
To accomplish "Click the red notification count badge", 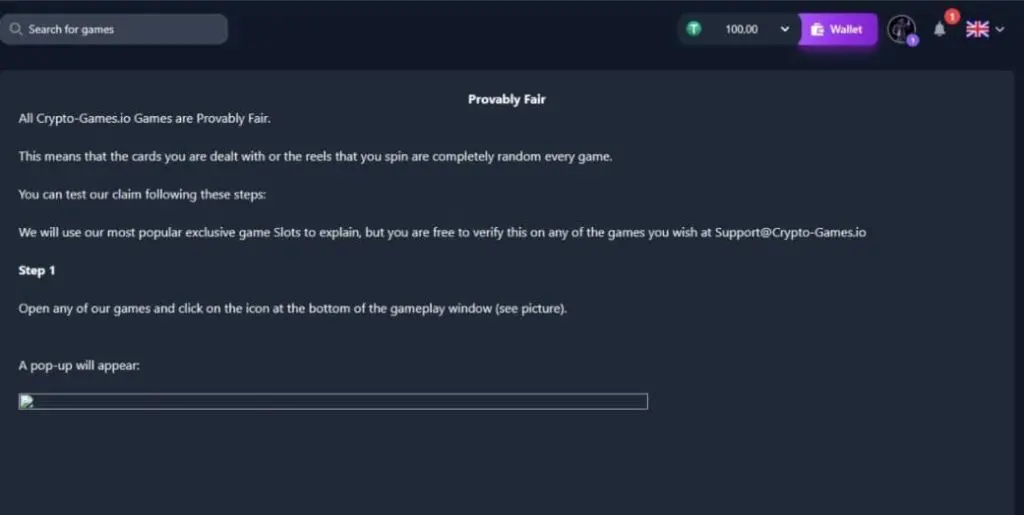I will click(x=951, y=17).
